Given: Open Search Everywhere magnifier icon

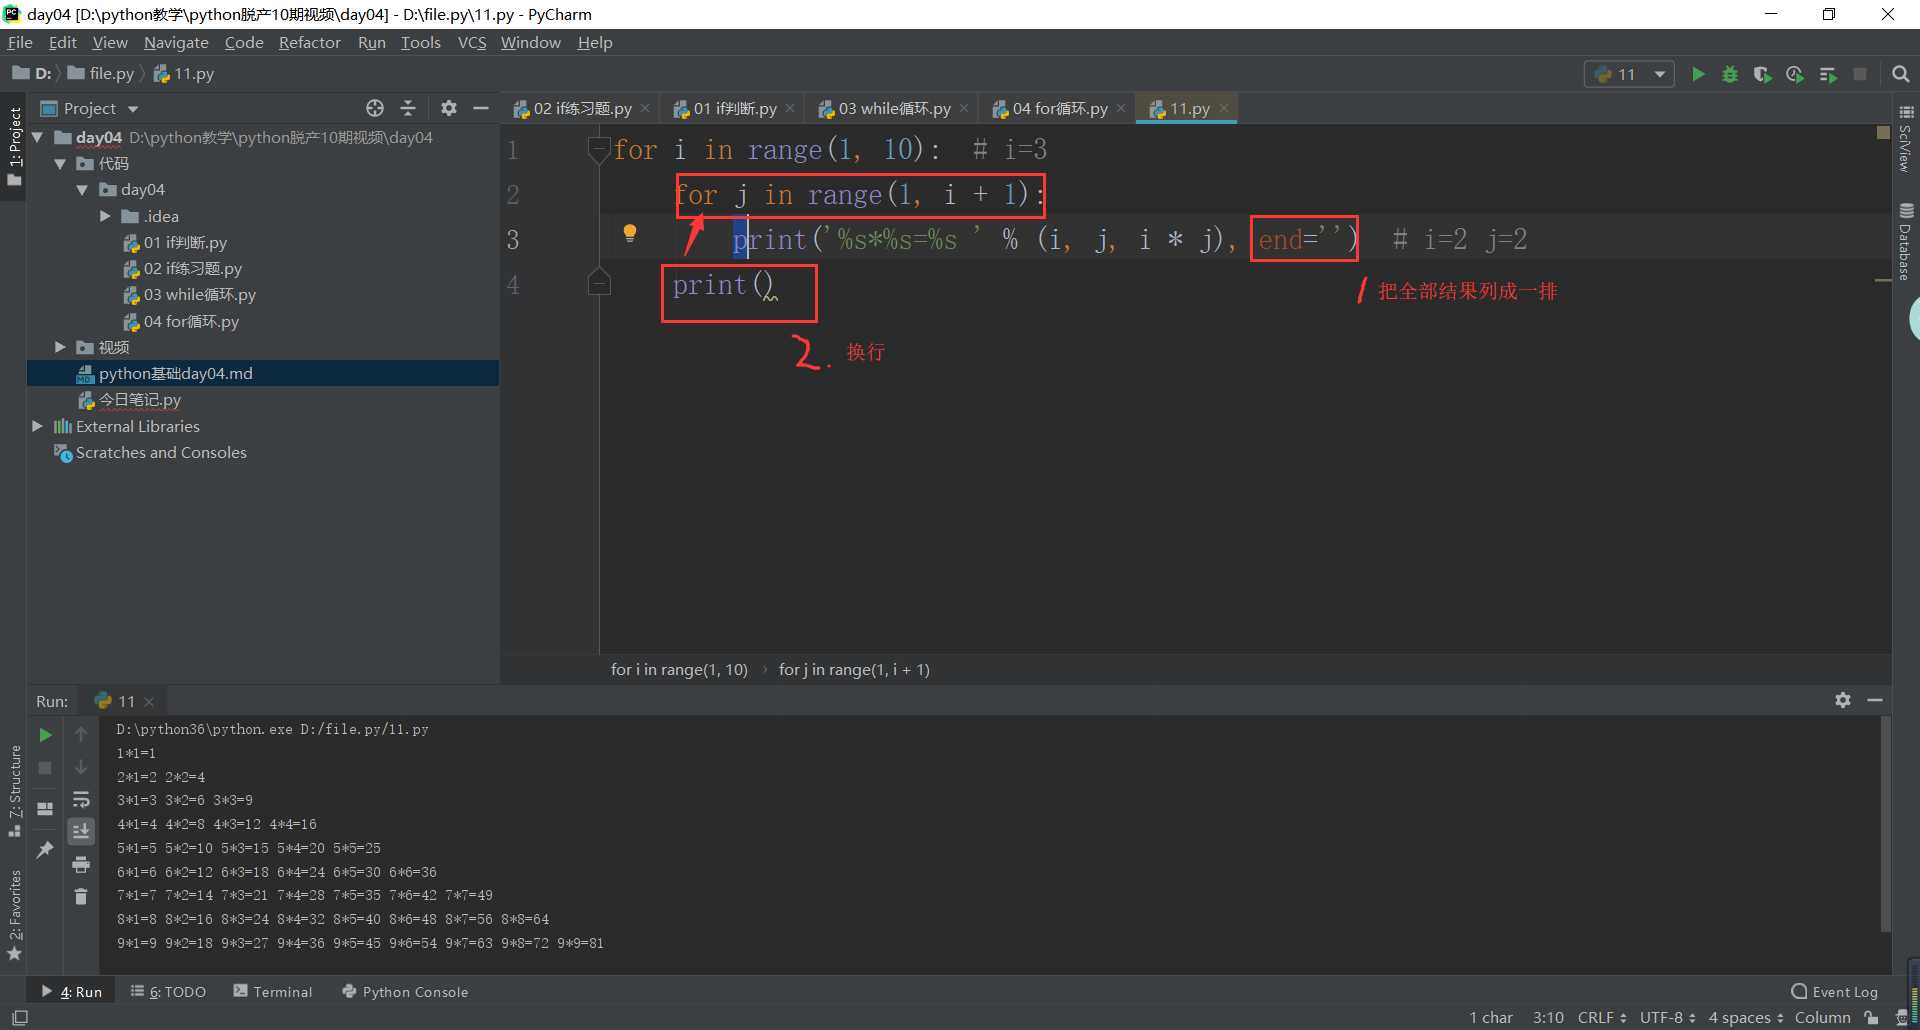Looking at the screenshot, I should pos(1901,74).
